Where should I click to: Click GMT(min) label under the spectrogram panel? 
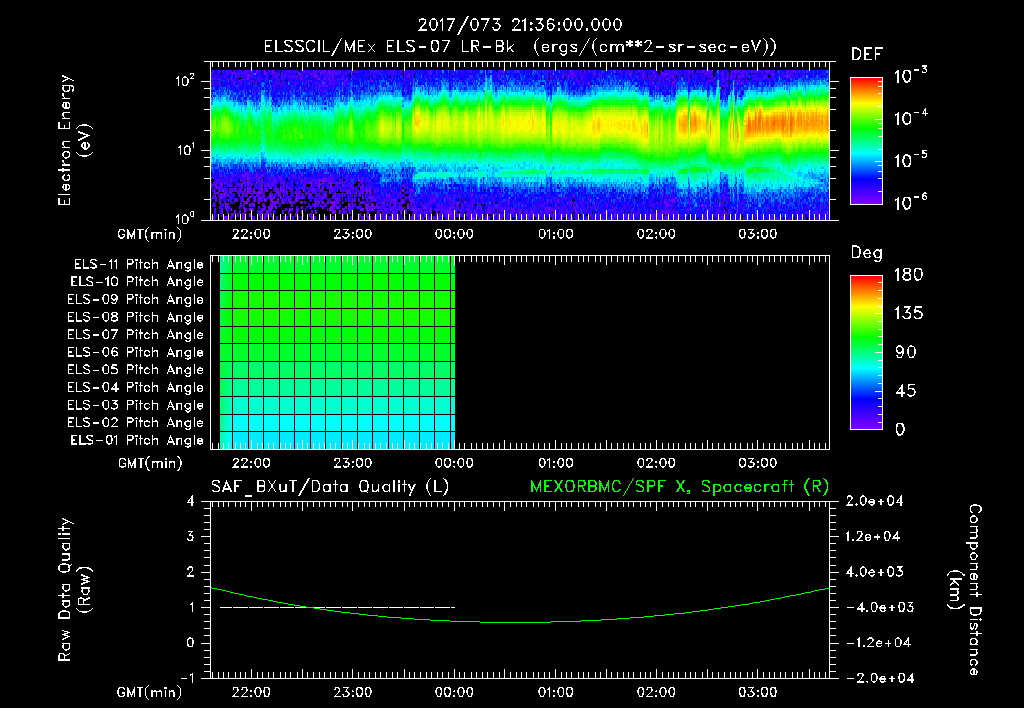(x=149, y=234)
